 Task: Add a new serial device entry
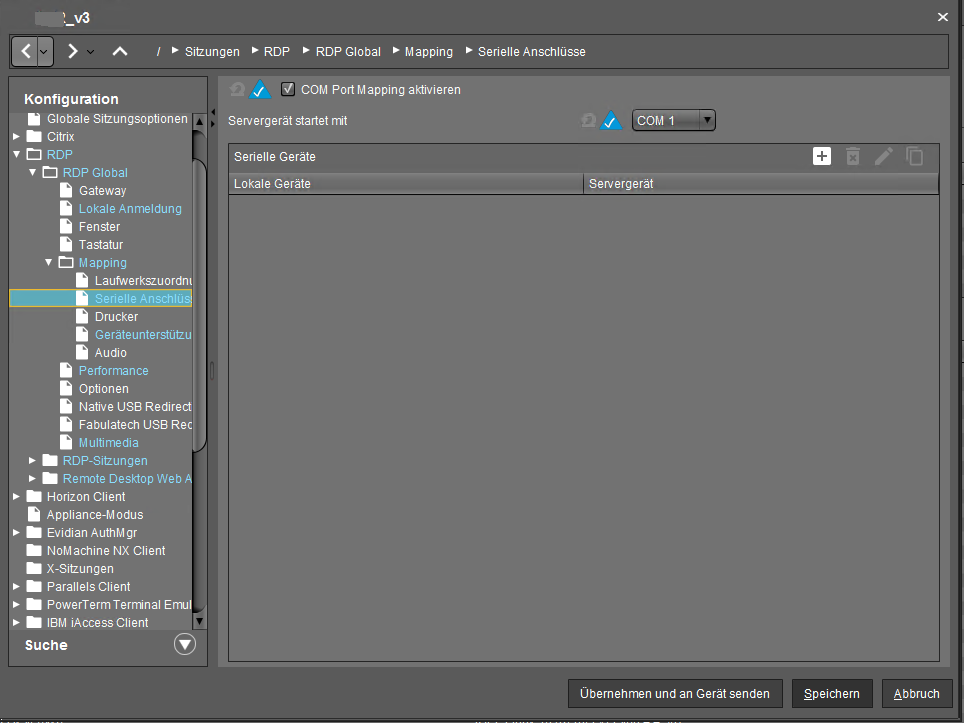(x=822, y=156)
